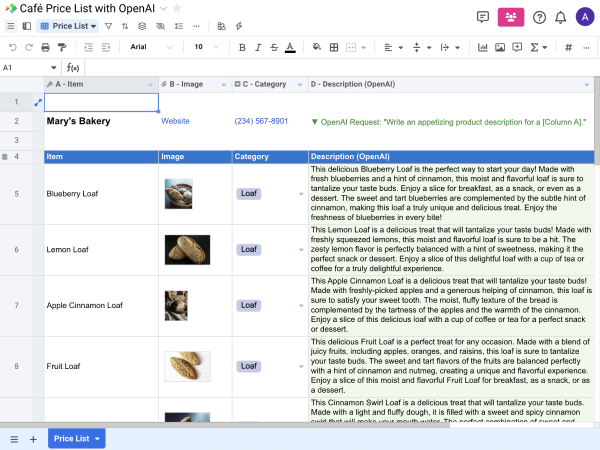This screenshot has height=450, width=600.
Task: Toggle the sidebar panel icon
Action: (27, 26)
